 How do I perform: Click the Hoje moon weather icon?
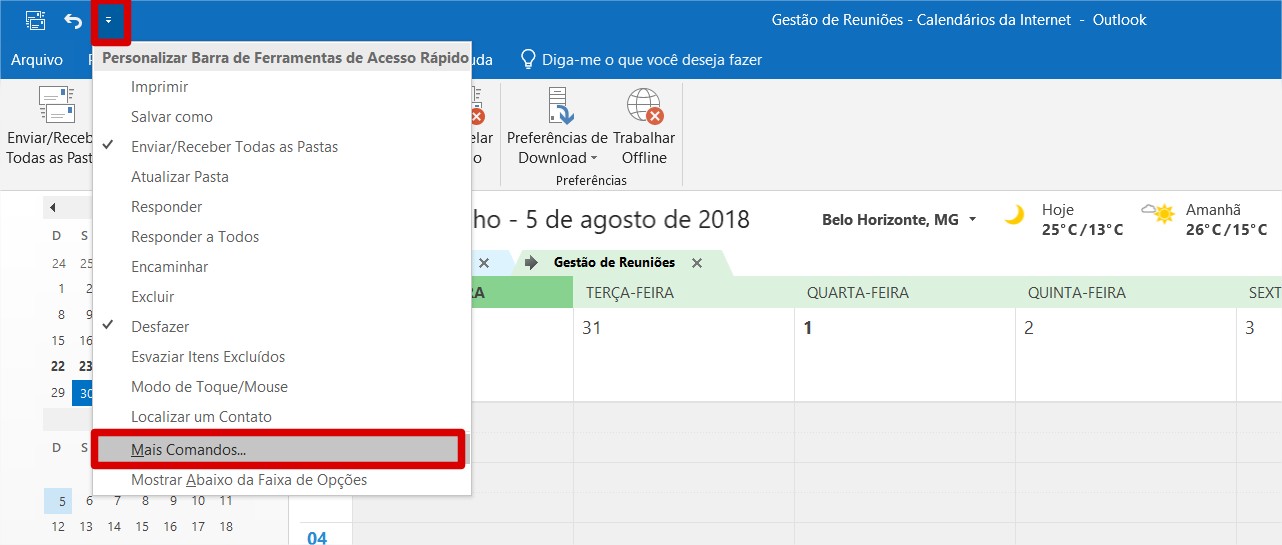1015,215
